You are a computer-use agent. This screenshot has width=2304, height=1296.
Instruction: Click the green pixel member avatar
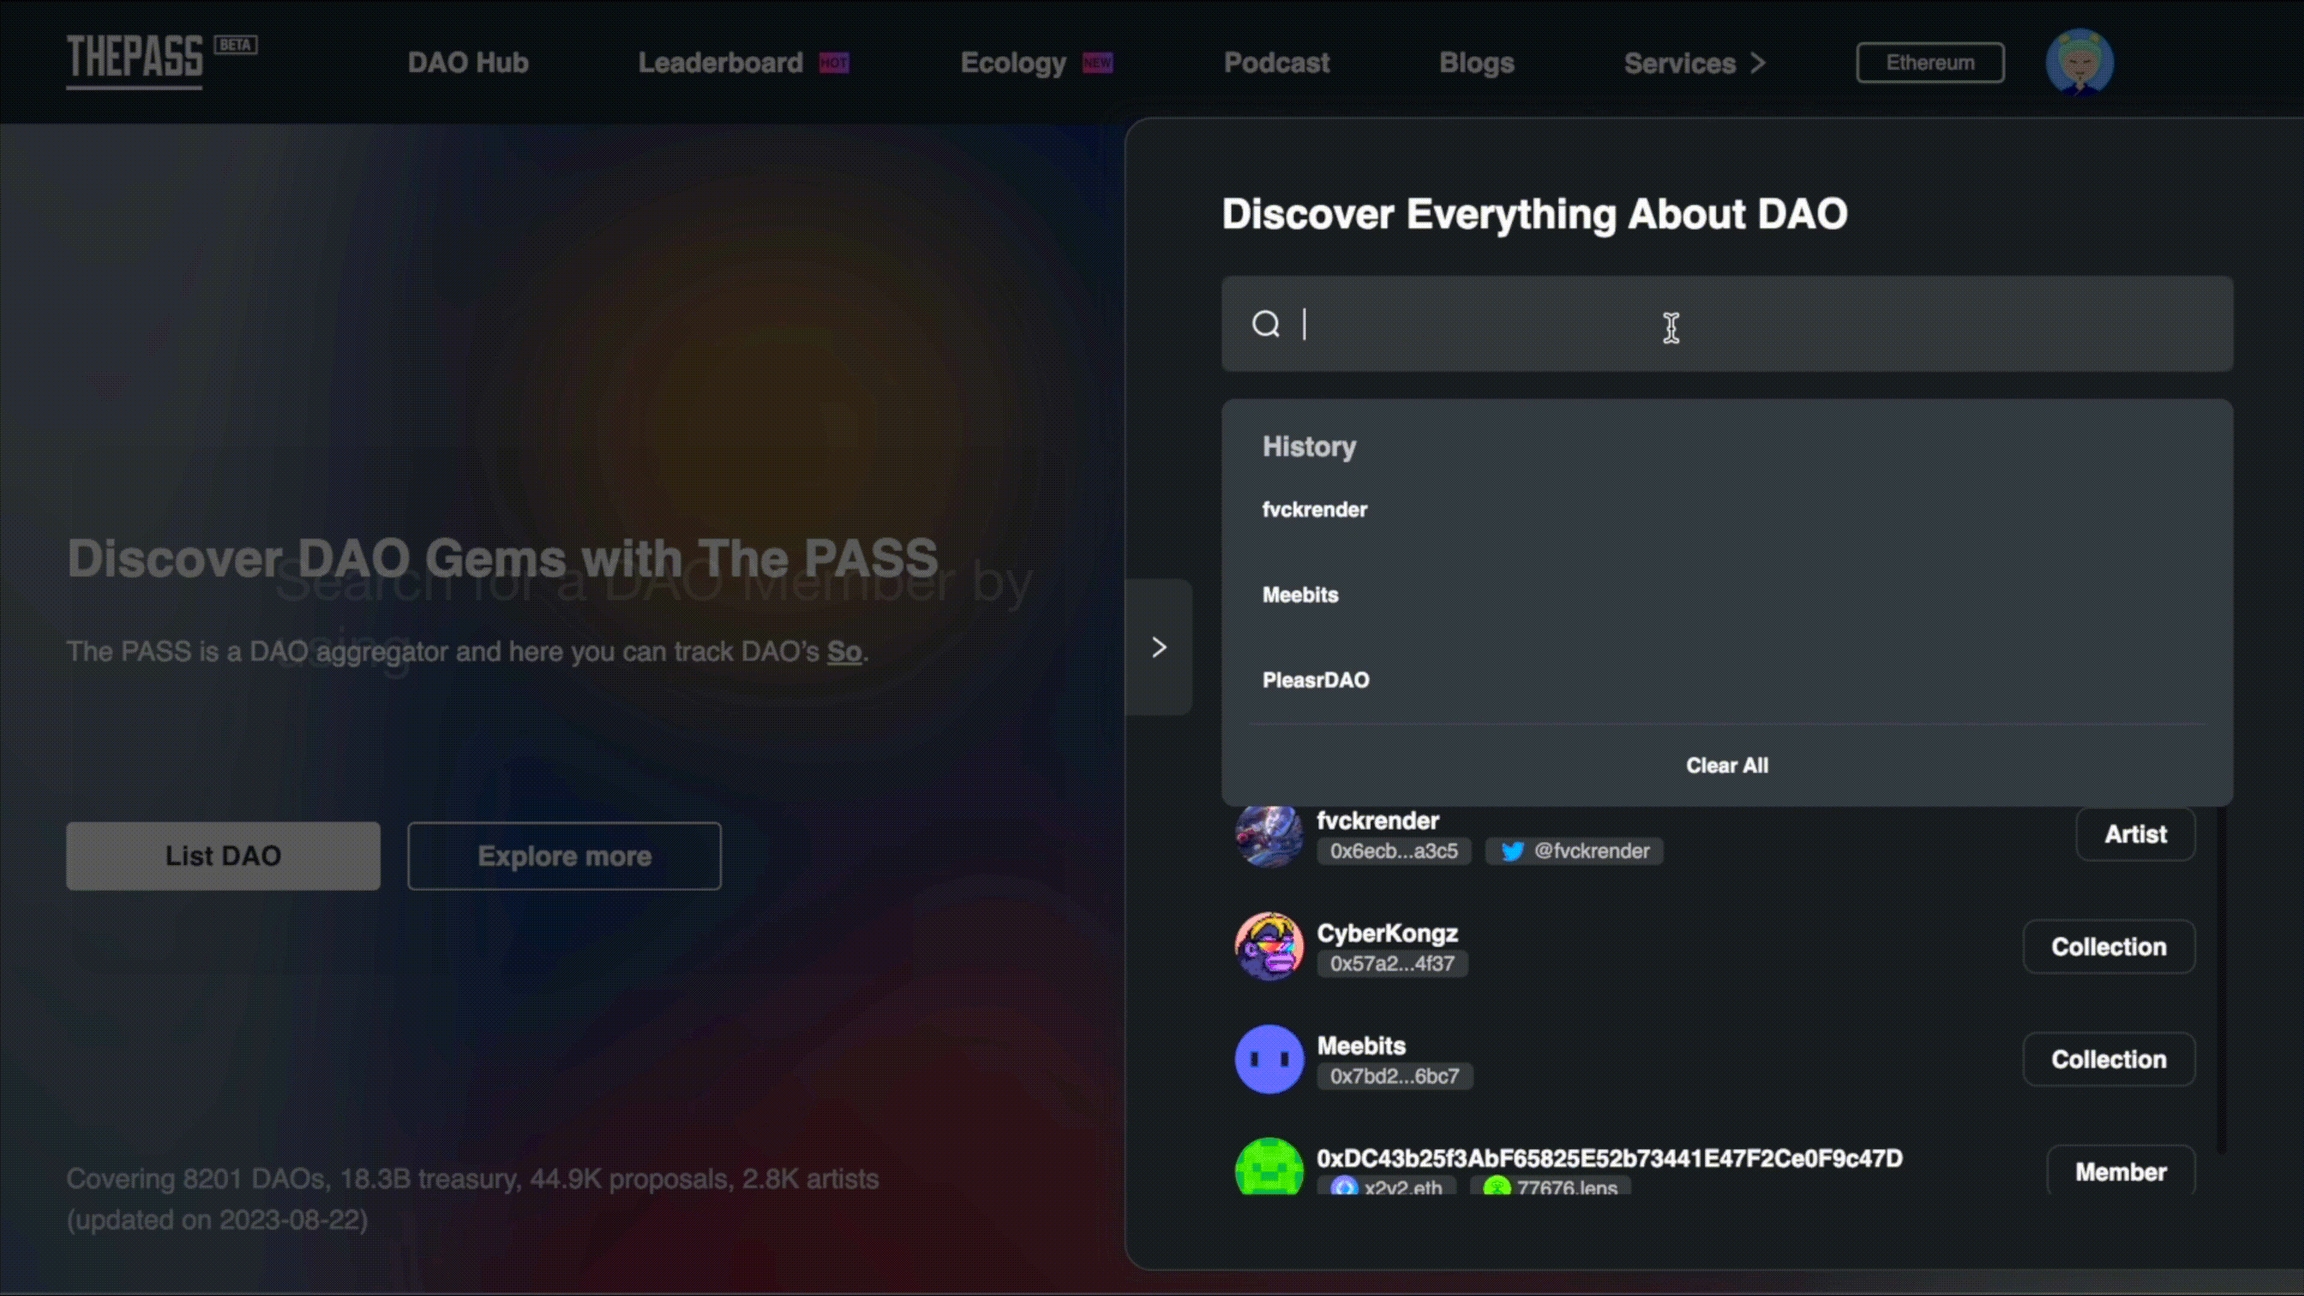point(1268,1167)
